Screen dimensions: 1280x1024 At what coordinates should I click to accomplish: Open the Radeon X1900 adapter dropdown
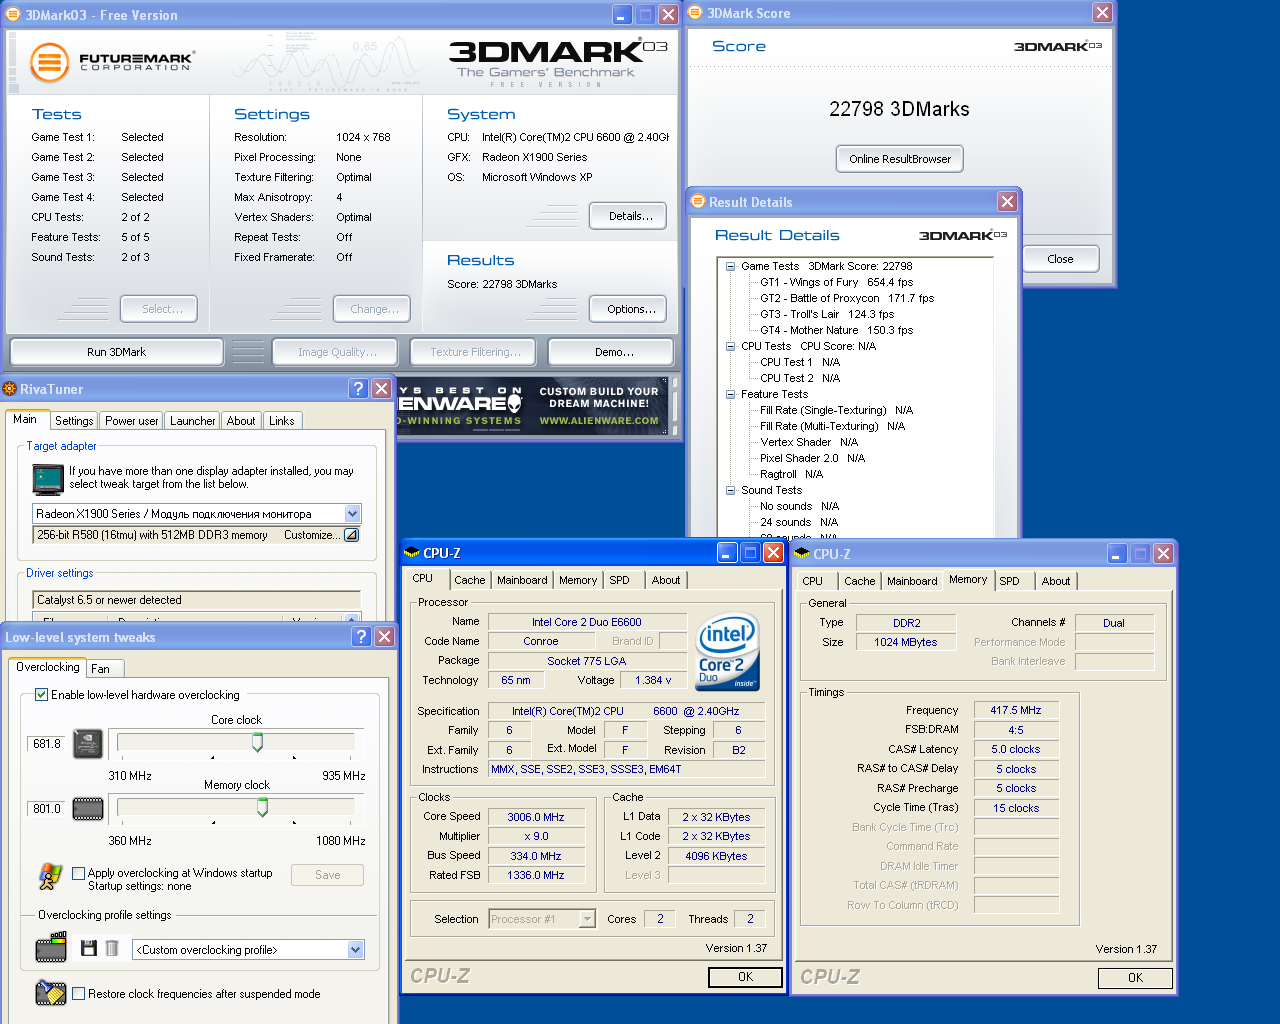[352, 514]
